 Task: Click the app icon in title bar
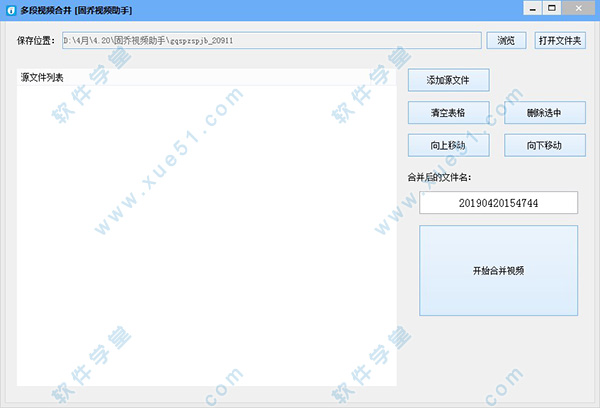coord(9,9)
